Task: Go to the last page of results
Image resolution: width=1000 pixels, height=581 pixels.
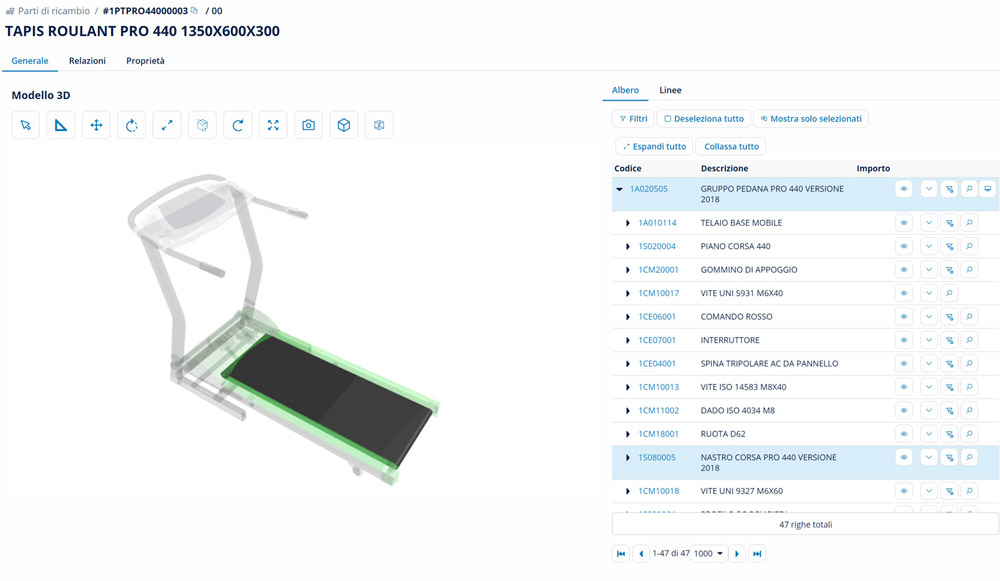Action: [757, 554]
